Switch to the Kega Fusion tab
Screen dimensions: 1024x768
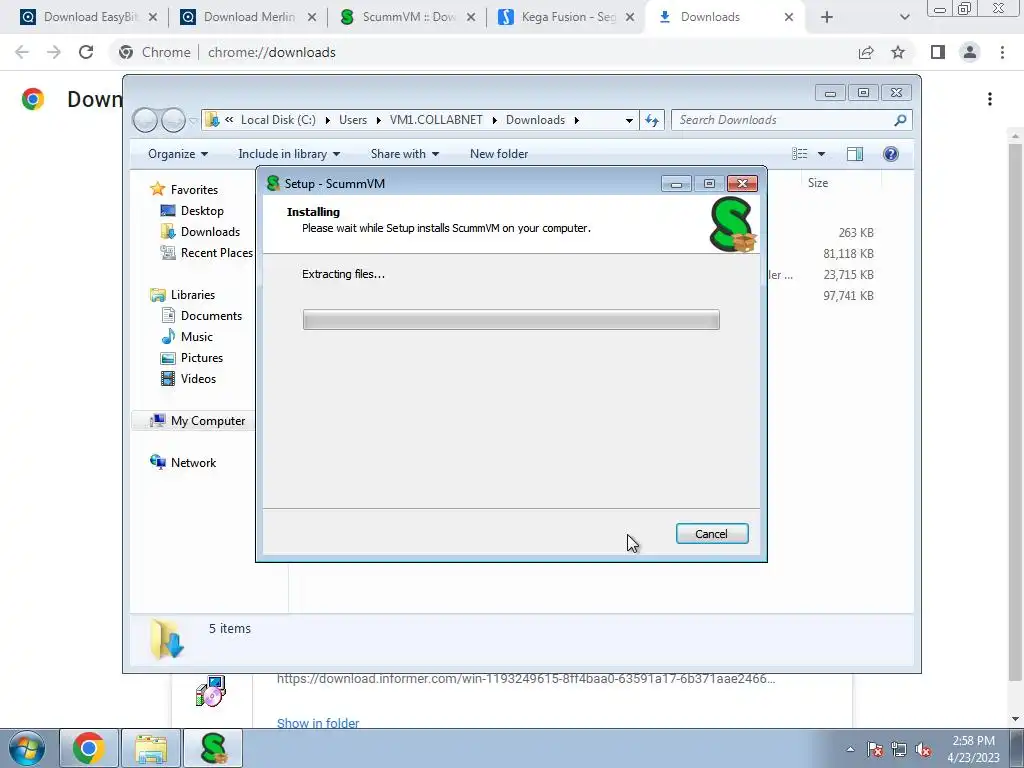point(566,17)
